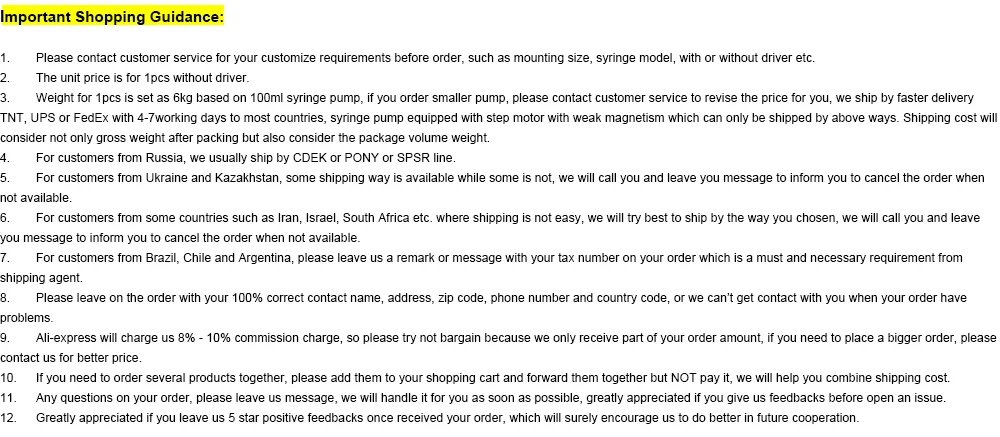
Task: Click the contact us for better price line
Action: point(71,358)
